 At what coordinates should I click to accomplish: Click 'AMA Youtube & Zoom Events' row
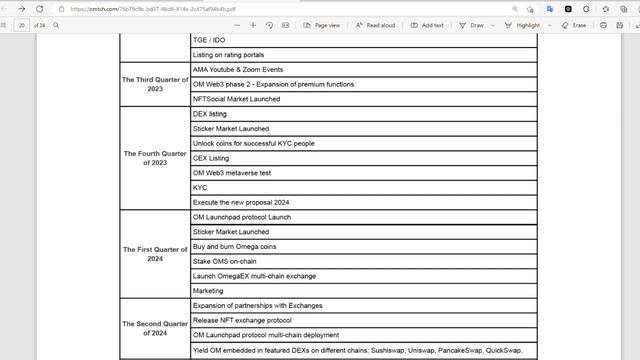coord(364,69)
